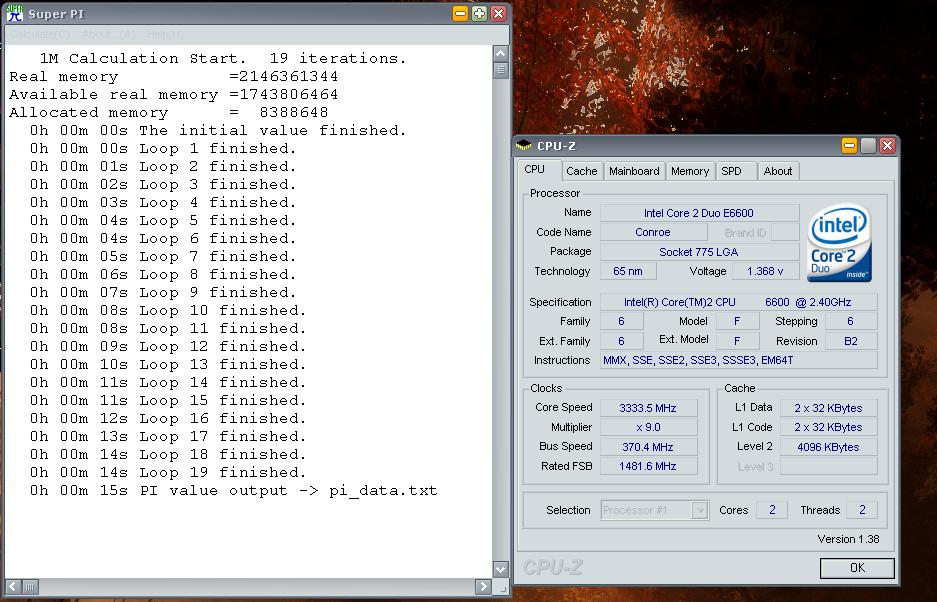937x602 pixels.
Task: Click the Multiplier value 'x 9.0'
Action: 648,427
